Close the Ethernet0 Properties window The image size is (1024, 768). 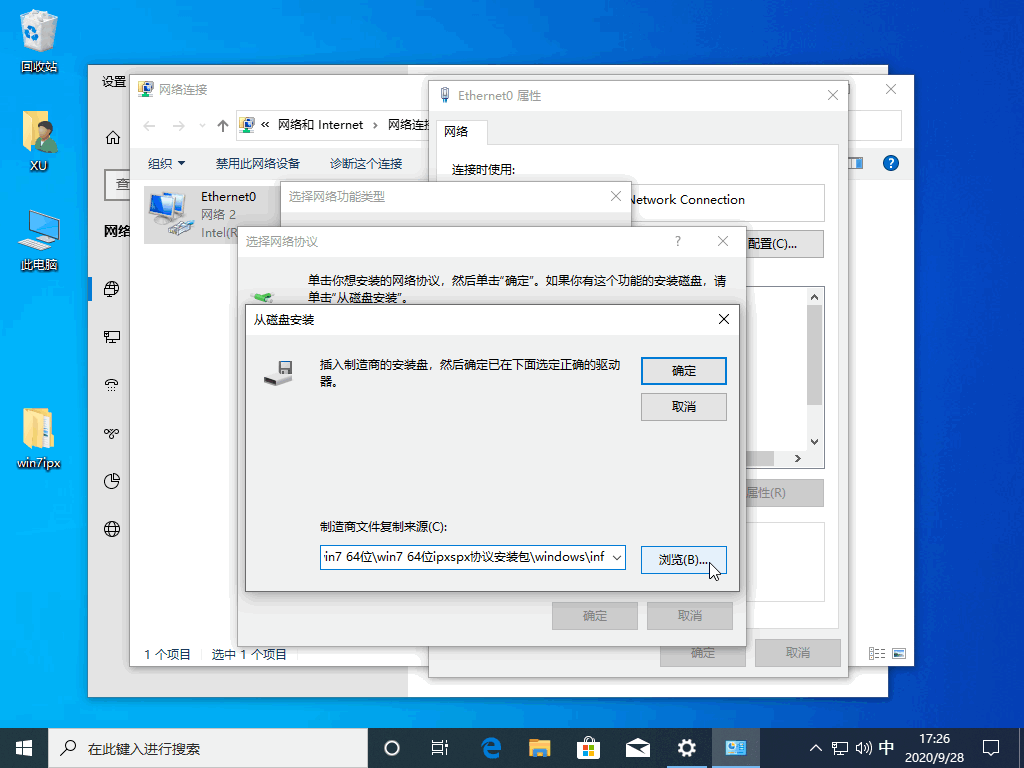click(x=833, y=95)
